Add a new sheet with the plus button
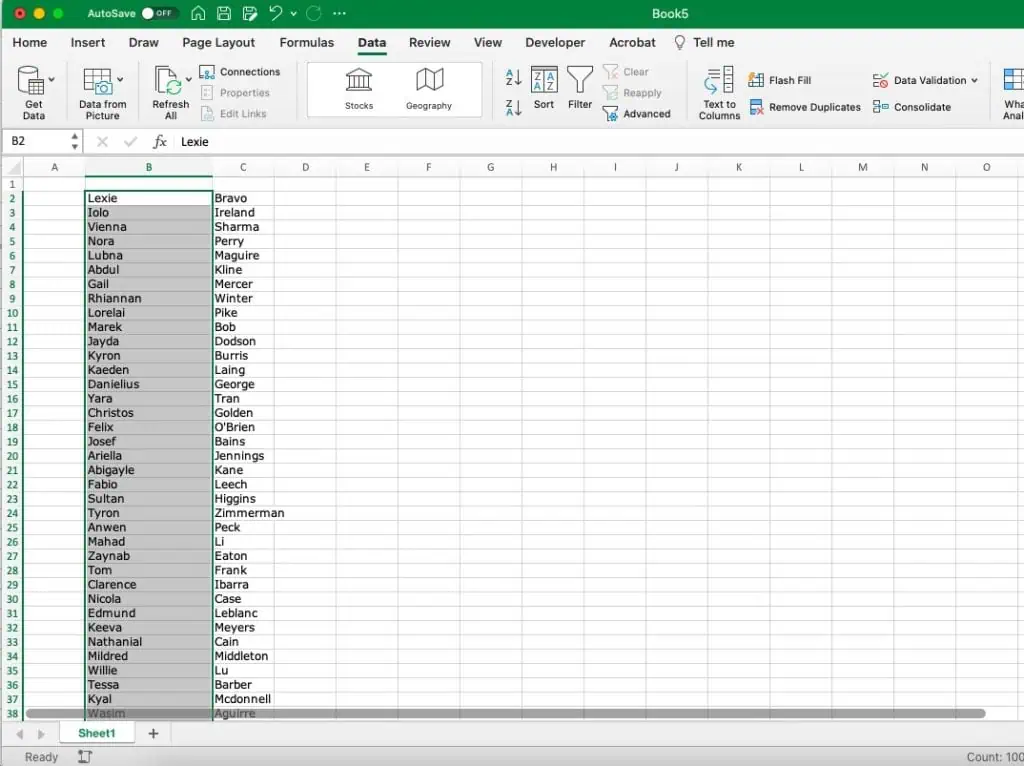 coord(152,733)
